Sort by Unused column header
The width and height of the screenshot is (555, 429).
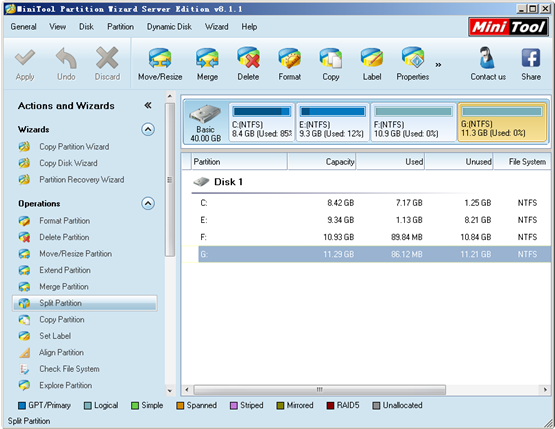pos(459,162)
